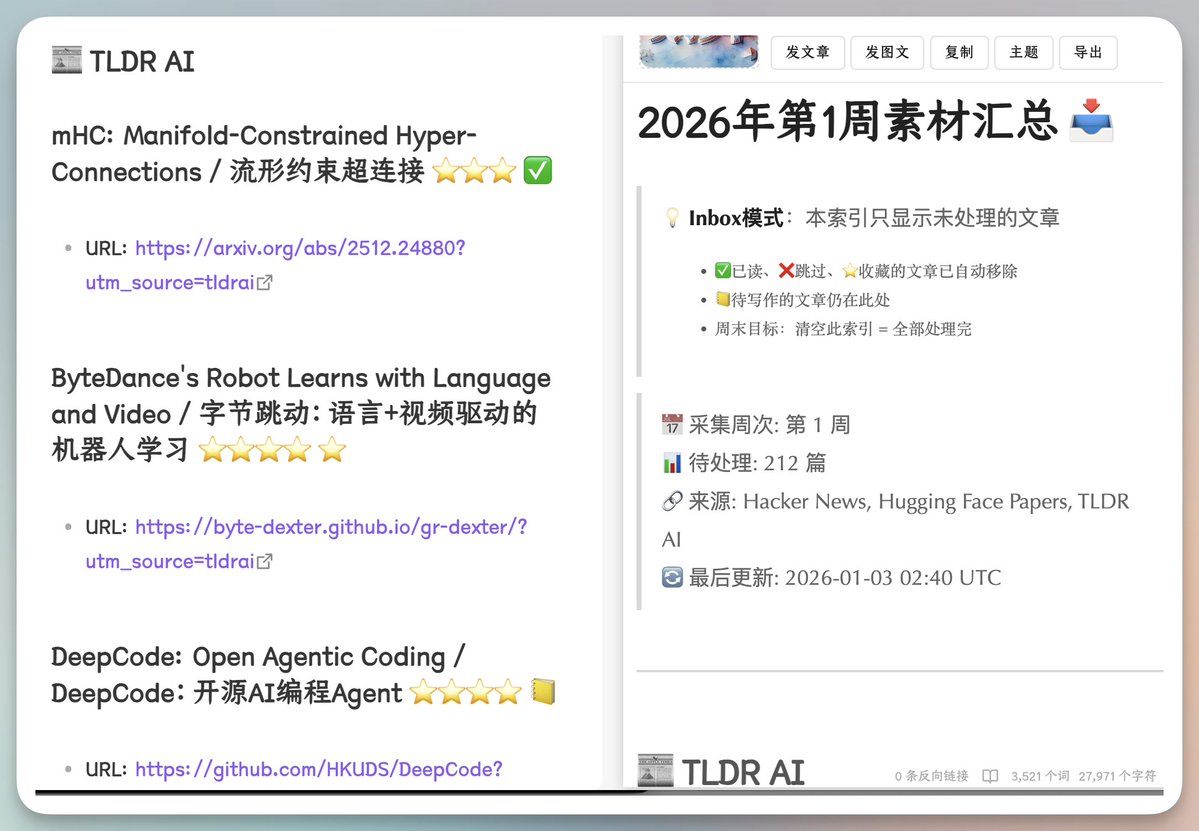Click the 0 条反向链接 backlinks counter
Image resolution: width=1199 pixels, height=831 pixels.
click(931, 776)
